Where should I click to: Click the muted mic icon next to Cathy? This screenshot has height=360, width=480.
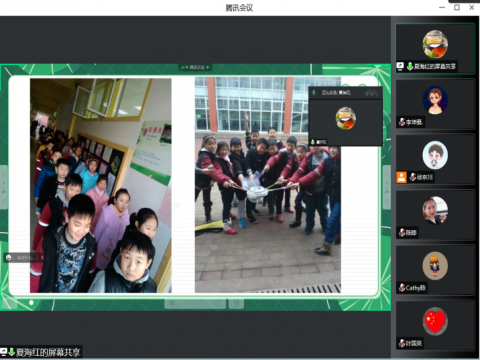pyautogui.click(x=402, y=287)
